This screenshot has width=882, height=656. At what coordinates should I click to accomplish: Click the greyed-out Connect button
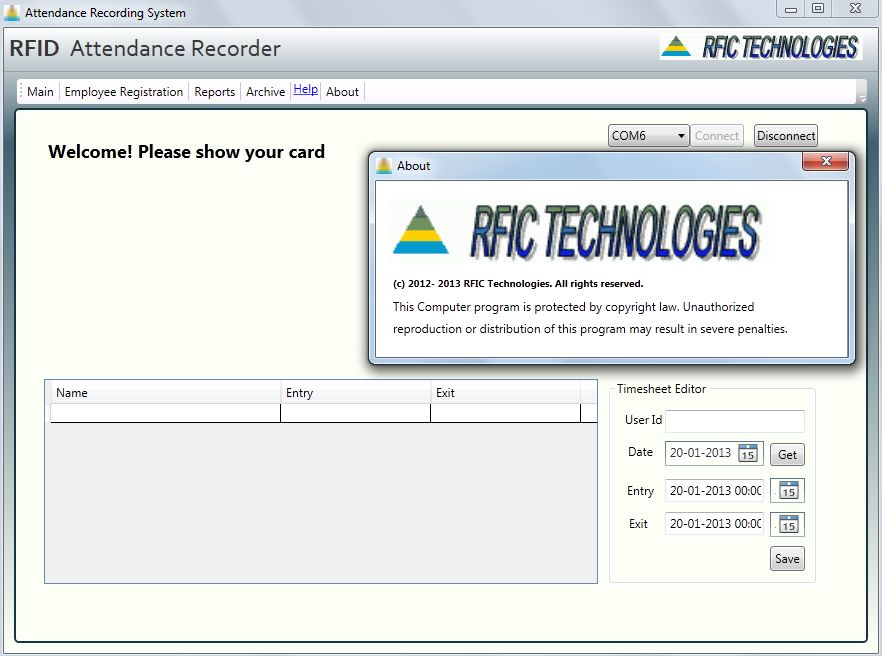[x=717, y=136]
